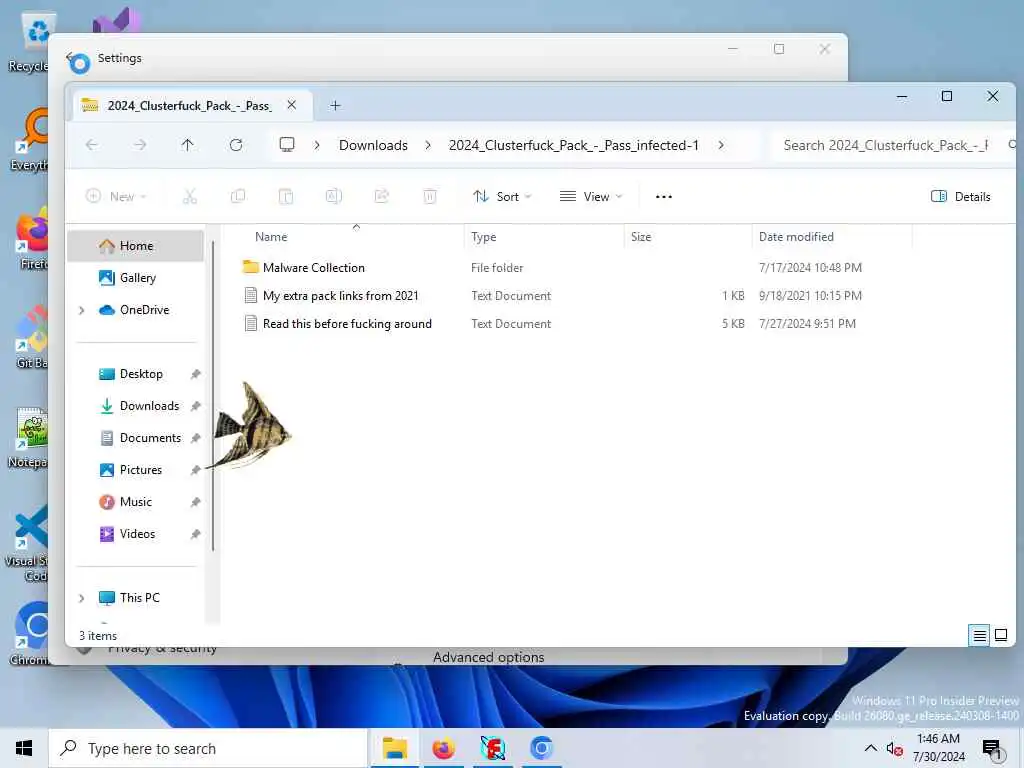Click the taskbar clock showing 1:46 AM
The width and height of the screenshot is (1024, 768).
[x=938, y=748]
